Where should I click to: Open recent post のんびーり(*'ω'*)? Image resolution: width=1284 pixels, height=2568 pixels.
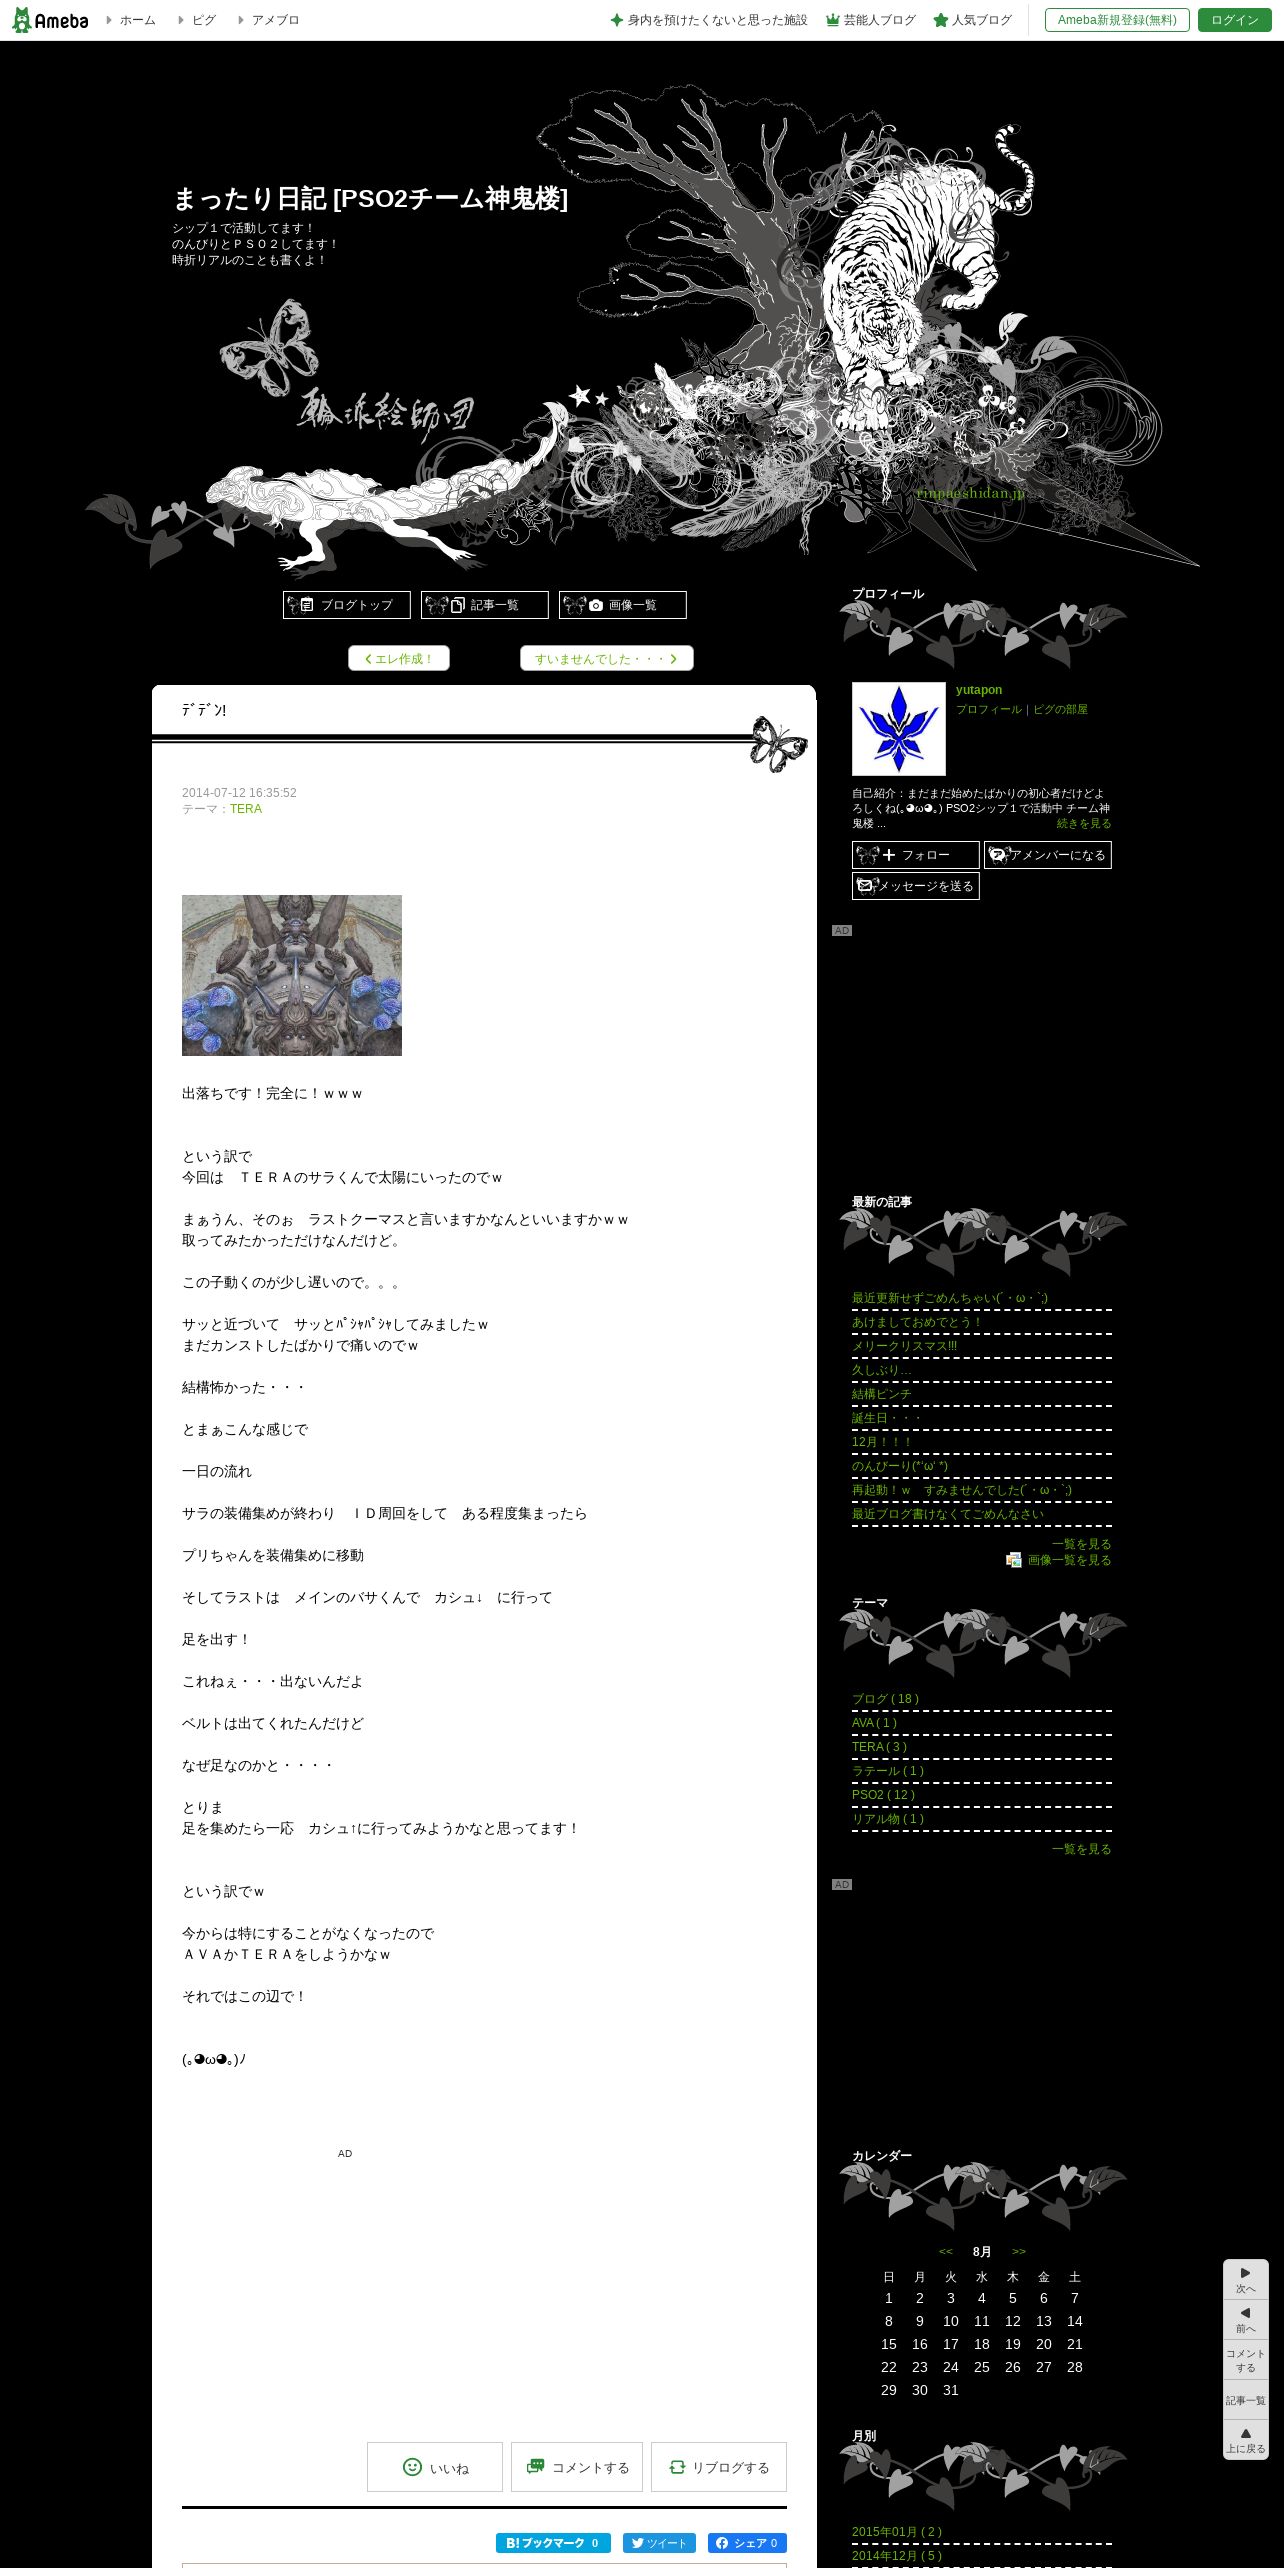click(900, 1466)
